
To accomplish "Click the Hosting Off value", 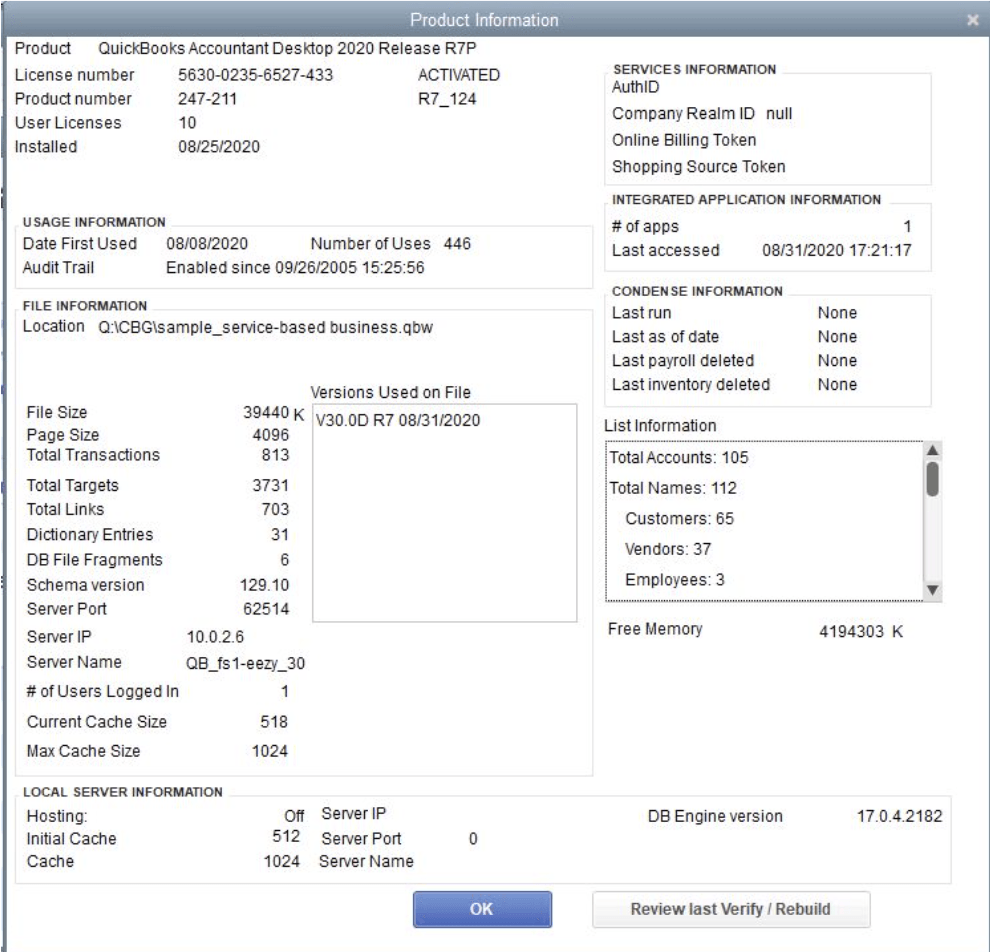I will [x=294, y=816].
